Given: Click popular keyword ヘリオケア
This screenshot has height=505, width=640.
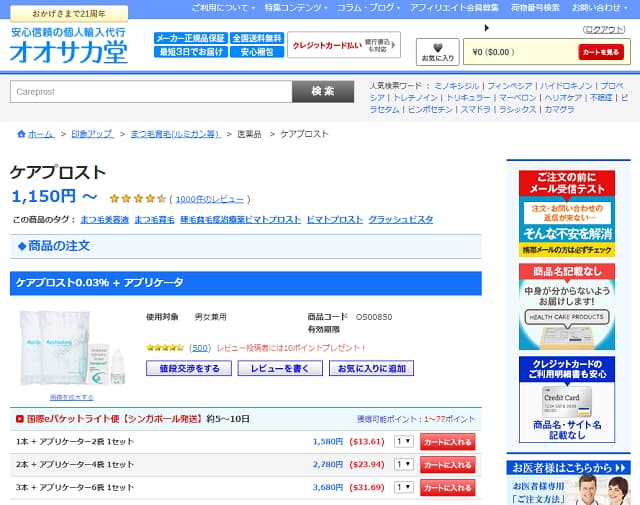Looking at the screenshot, I should click(563, 98).
